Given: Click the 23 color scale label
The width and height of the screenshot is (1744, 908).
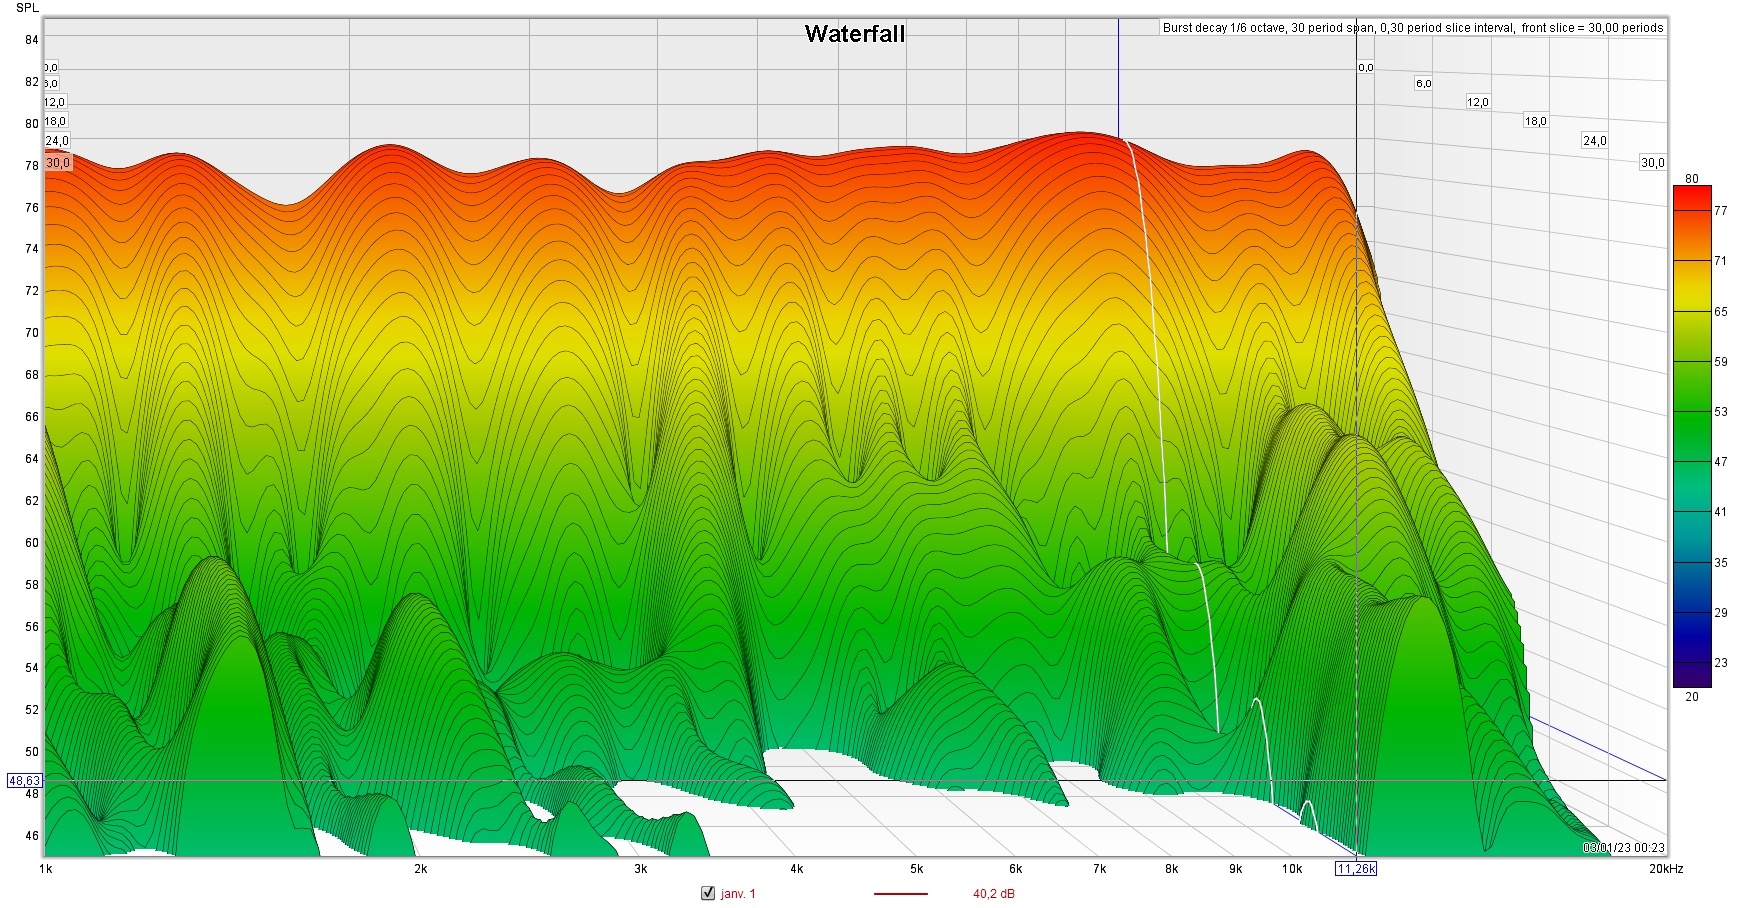Looking at the screenshot, I should (x=1721, y=663).
